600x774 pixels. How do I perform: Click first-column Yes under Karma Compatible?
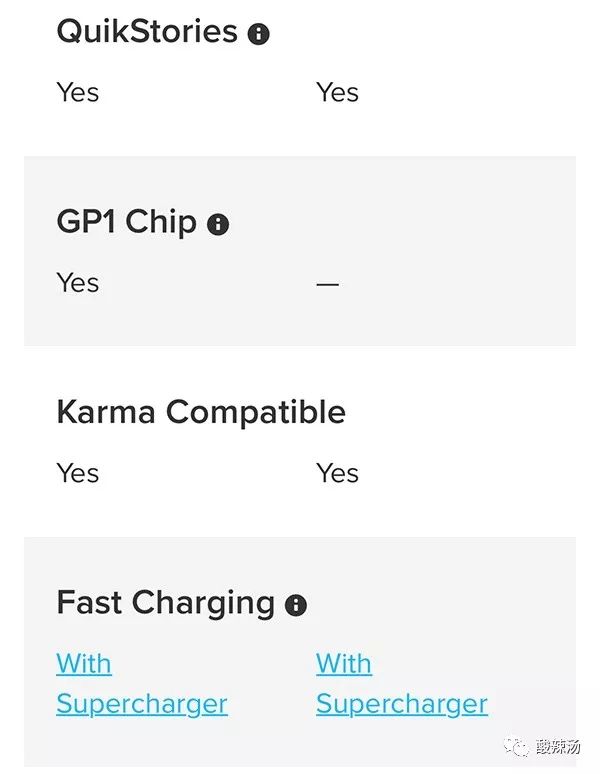click(x=77, y=473)
